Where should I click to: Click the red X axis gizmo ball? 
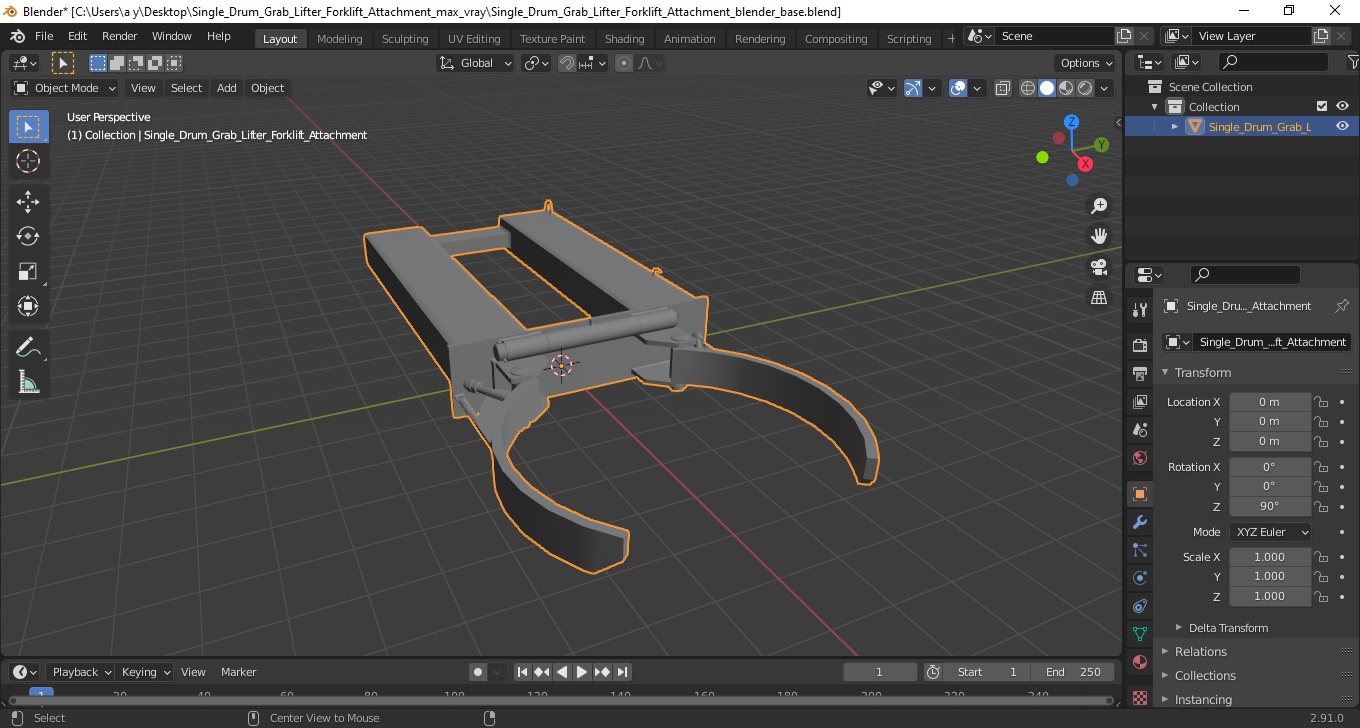click(x=1085, y=164)
